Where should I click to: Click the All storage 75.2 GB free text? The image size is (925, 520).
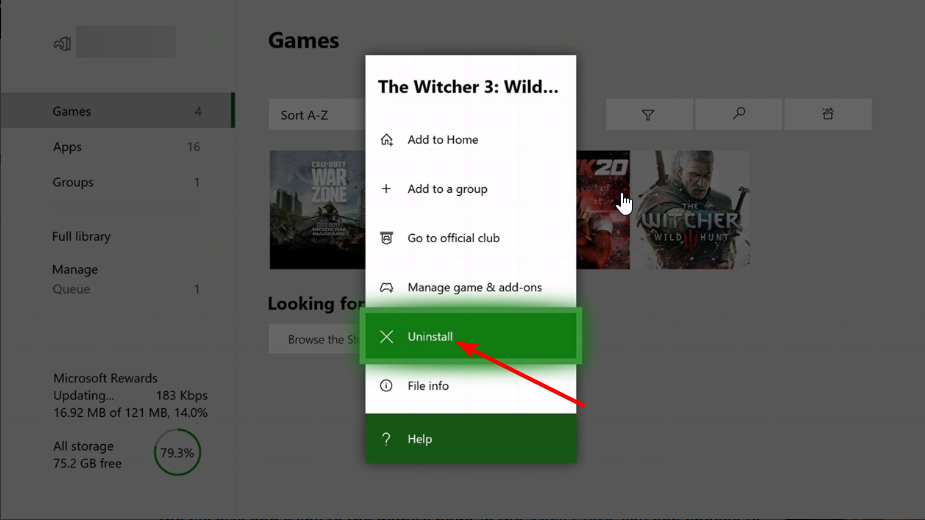tap(87, 454)
